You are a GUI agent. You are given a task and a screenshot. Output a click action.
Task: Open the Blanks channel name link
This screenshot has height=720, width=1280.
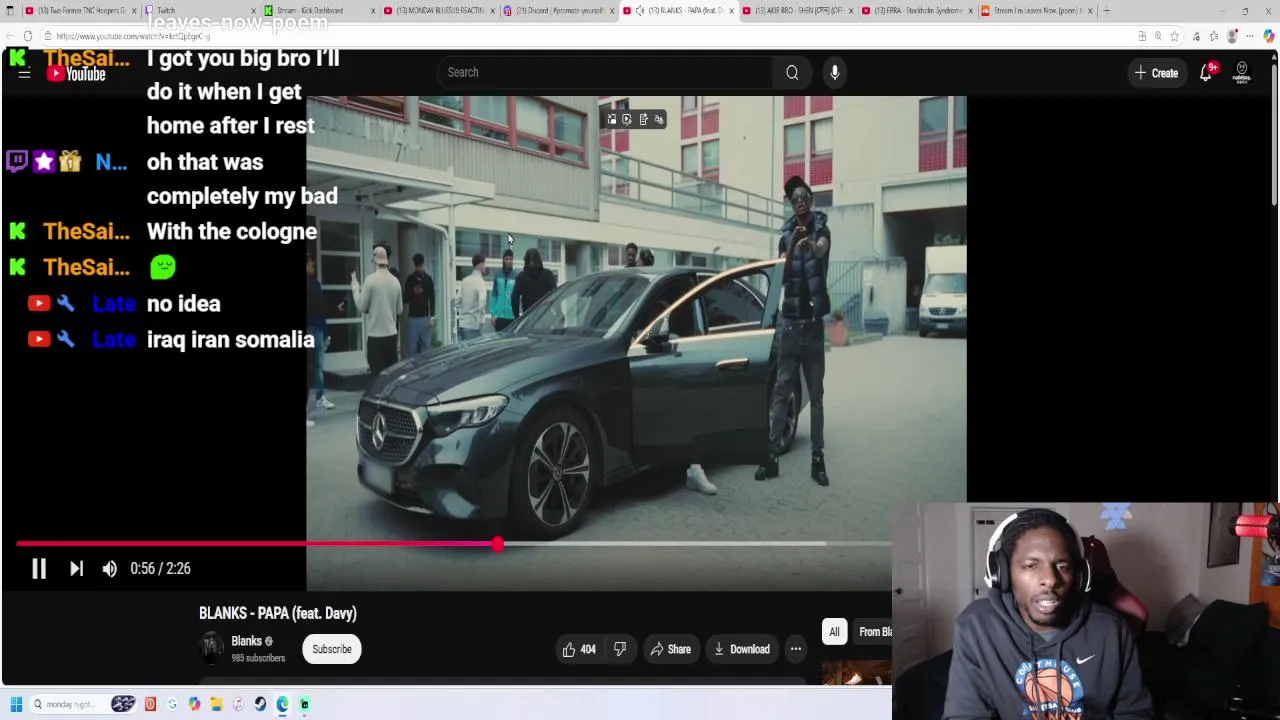[246, 641]
